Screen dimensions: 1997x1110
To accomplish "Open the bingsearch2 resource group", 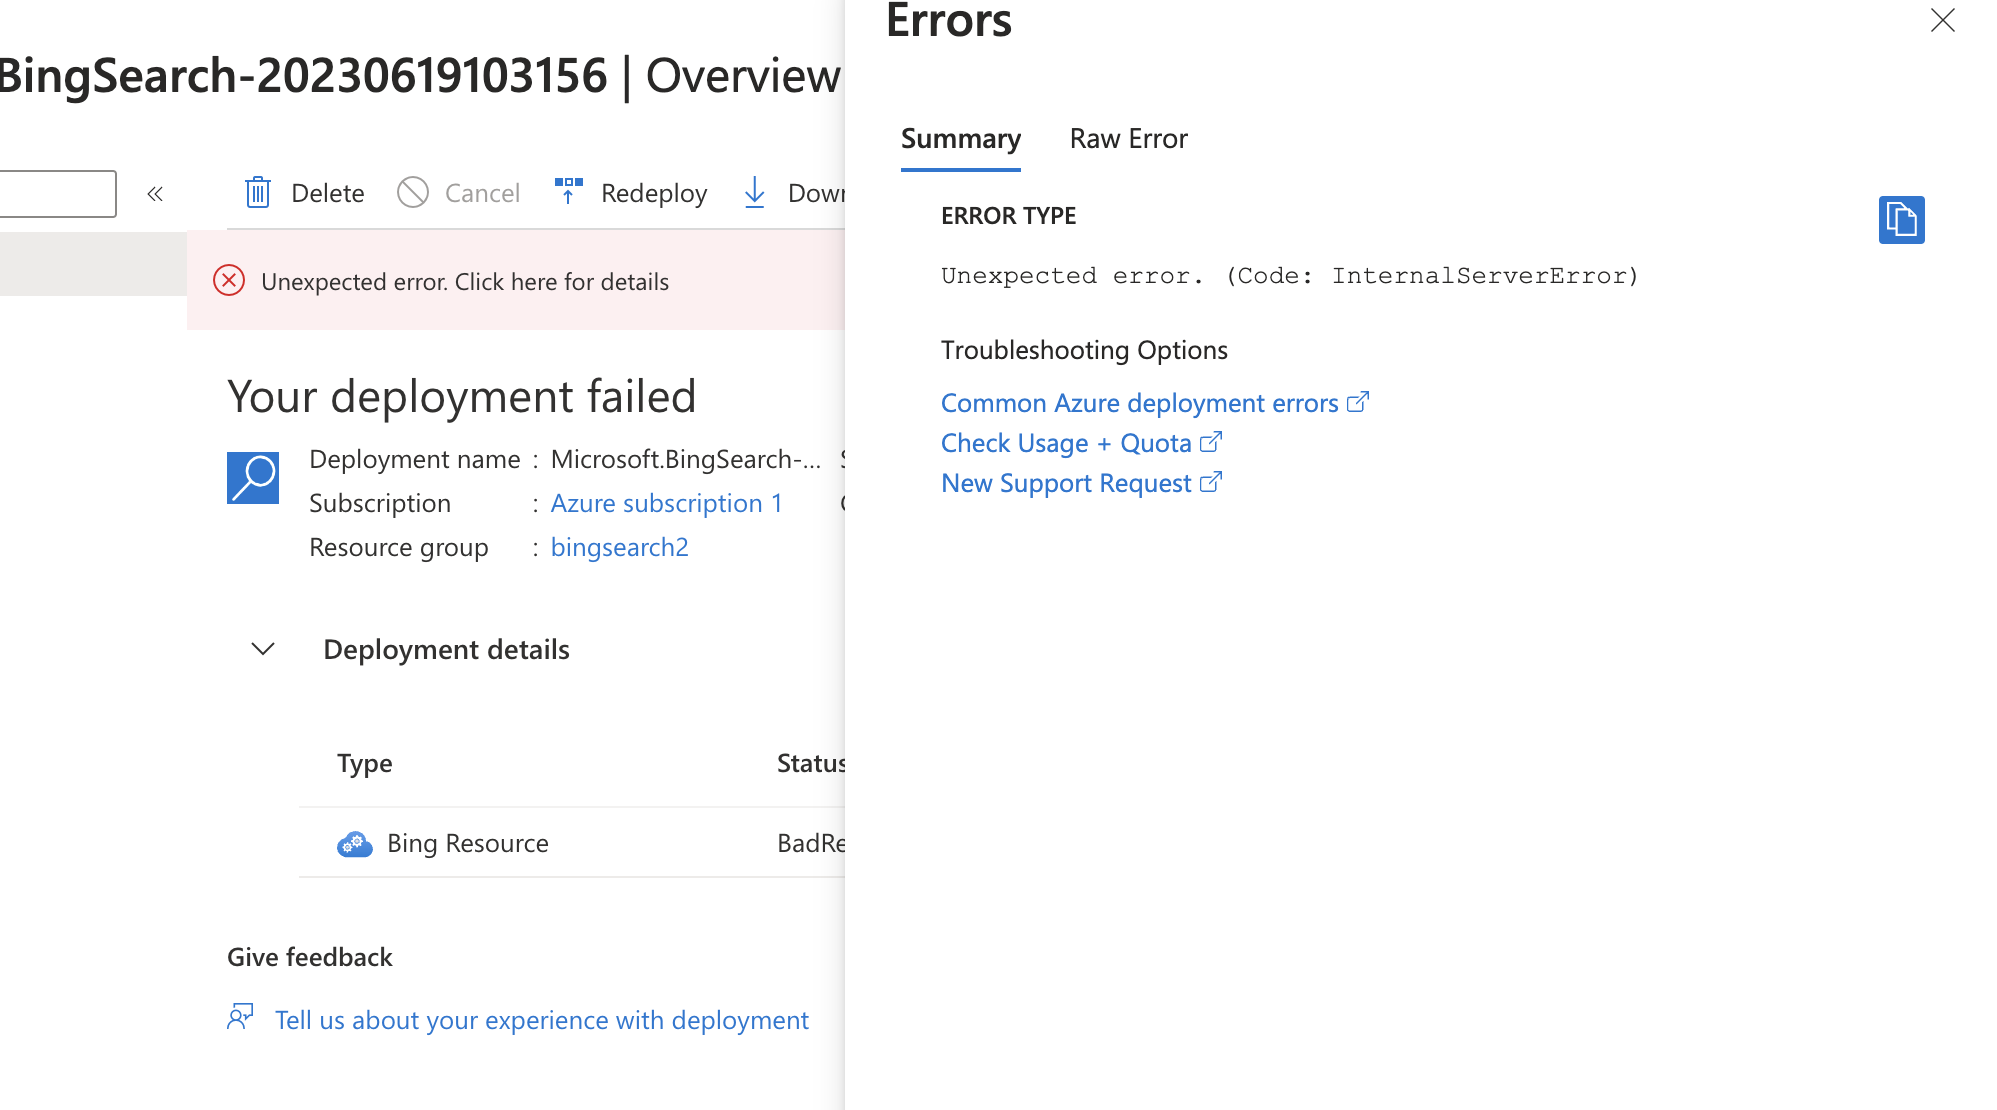I will (x=619, y=547).
